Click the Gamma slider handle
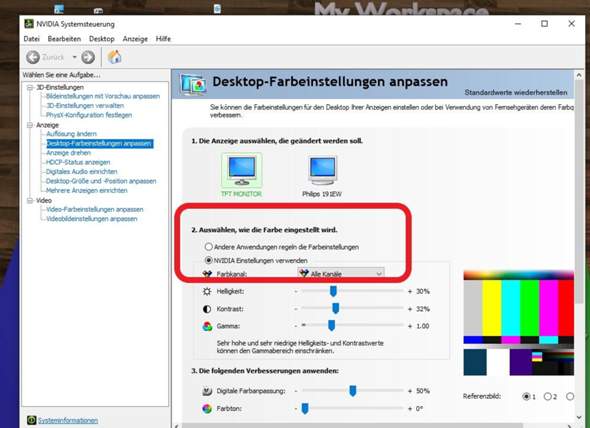The width and height of the screenshot is (590, 428). (331, 326)
